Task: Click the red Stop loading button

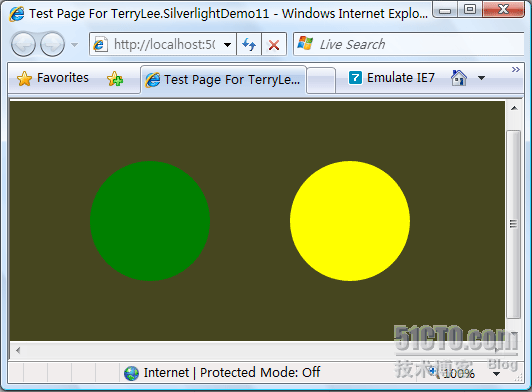Action: (x=274, y=44)
